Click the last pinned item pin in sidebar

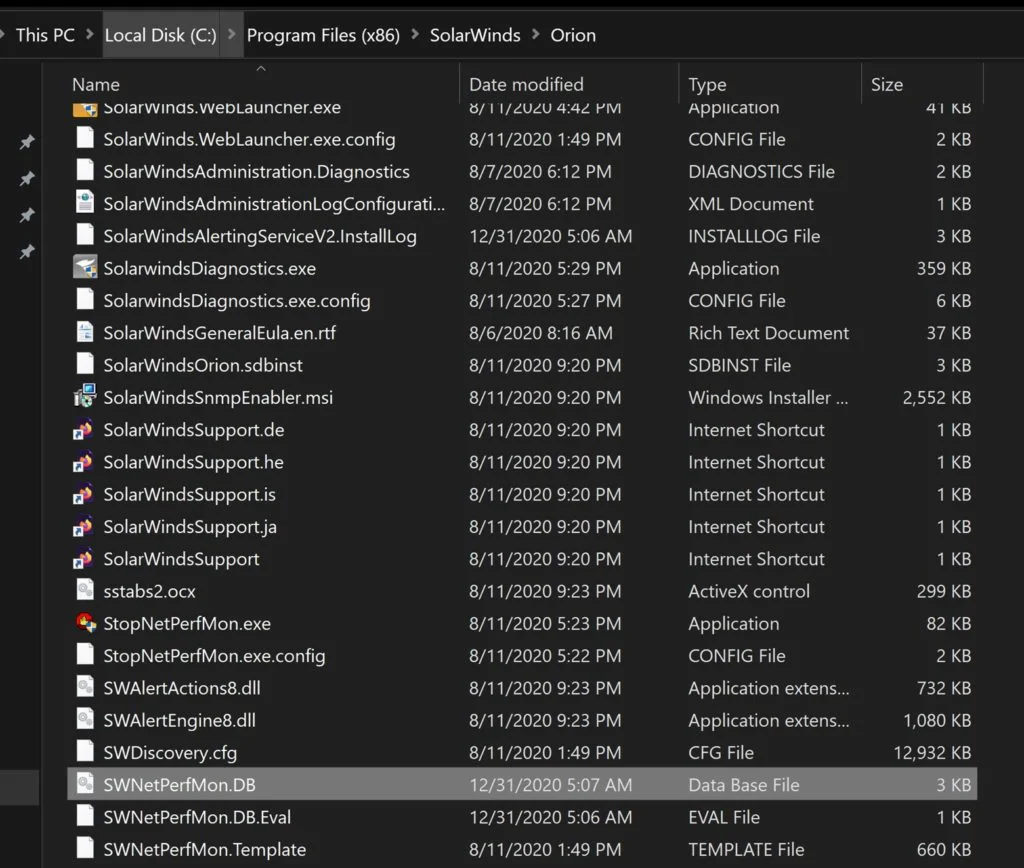click(27, 251)
